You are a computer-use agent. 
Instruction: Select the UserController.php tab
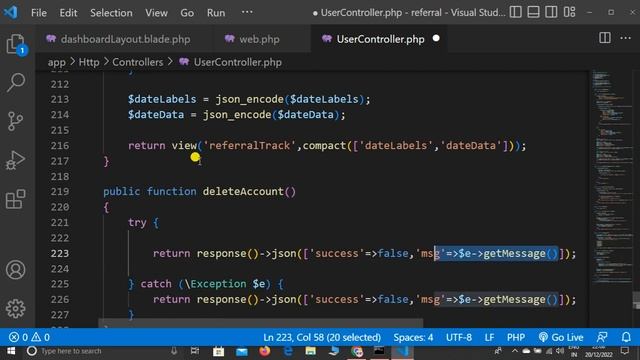point(380,39)
